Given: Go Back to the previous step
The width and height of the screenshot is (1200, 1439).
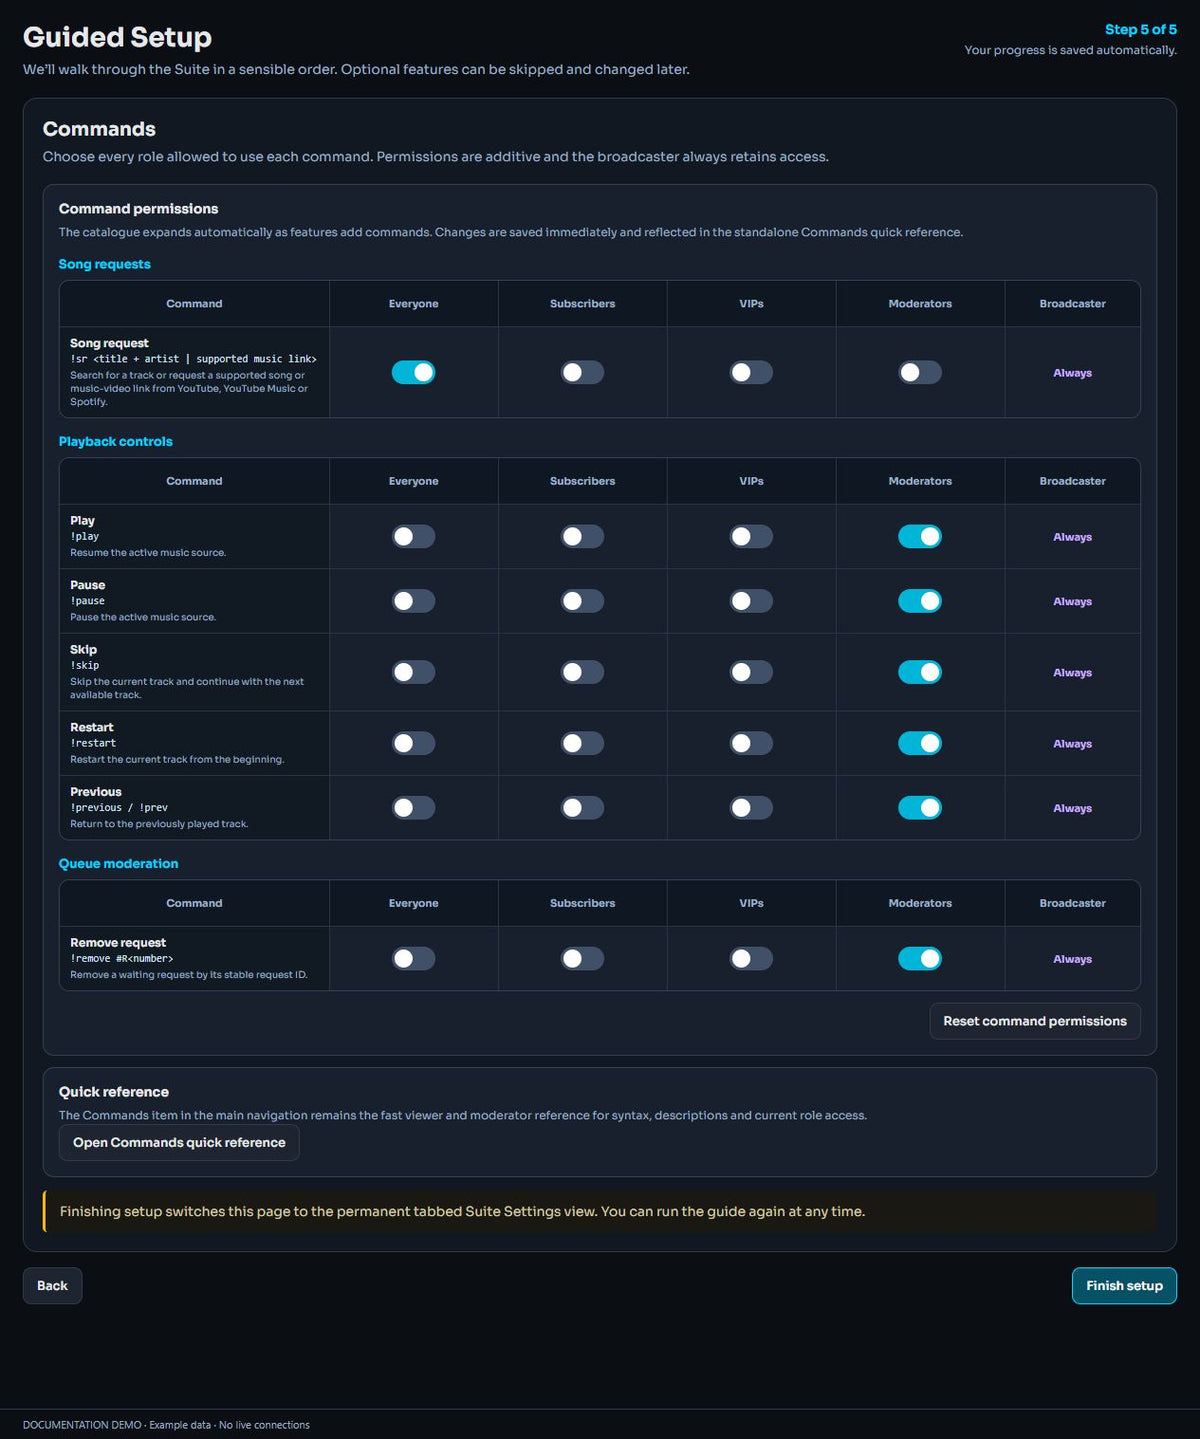Looking at the screenshot, I should click(x=52, y=1286).
